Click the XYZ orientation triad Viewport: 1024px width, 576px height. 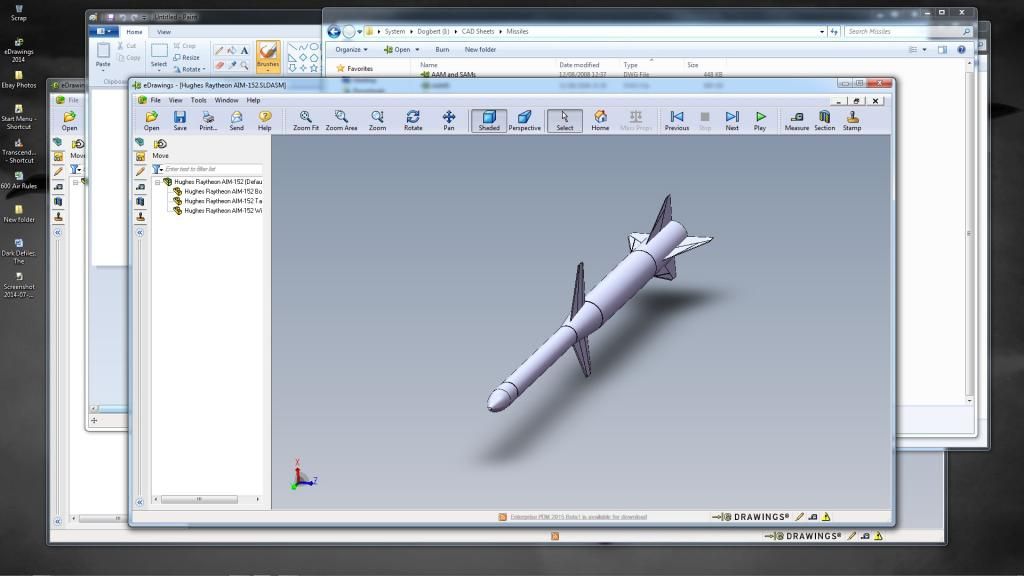[x=304, y=475]
